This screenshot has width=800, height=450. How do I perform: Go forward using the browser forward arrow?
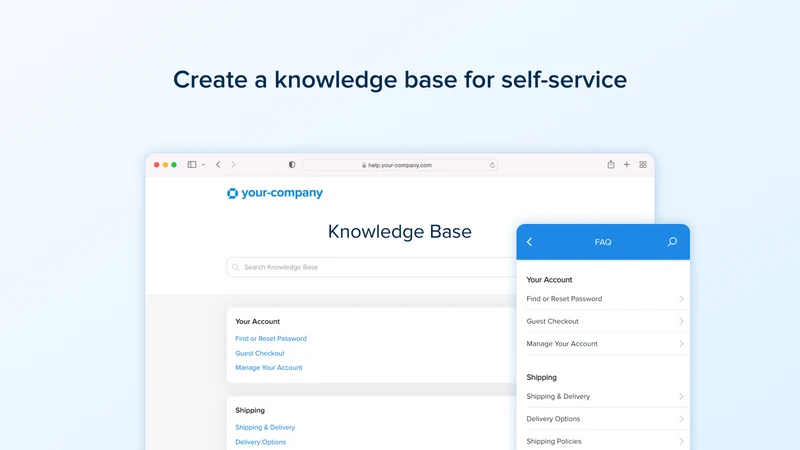(233, 165)
